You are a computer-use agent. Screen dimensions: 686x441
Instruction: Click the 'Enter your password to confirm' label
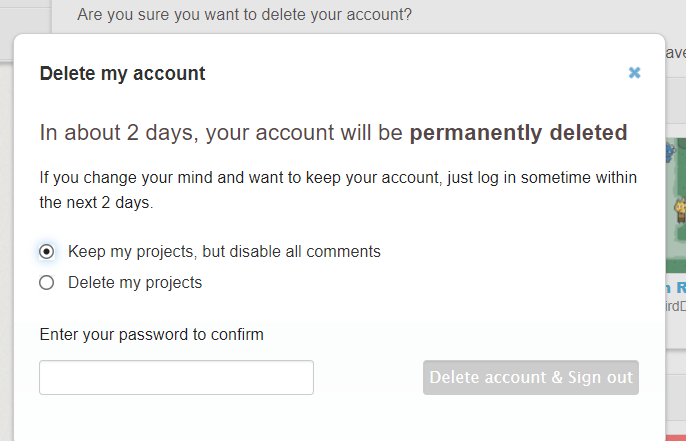tap(151, 334)
